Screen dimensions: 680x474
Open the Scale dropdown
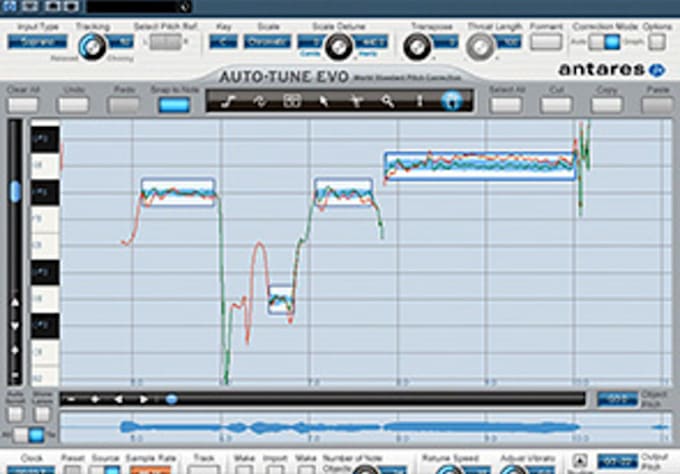click(x=267, y=42)
